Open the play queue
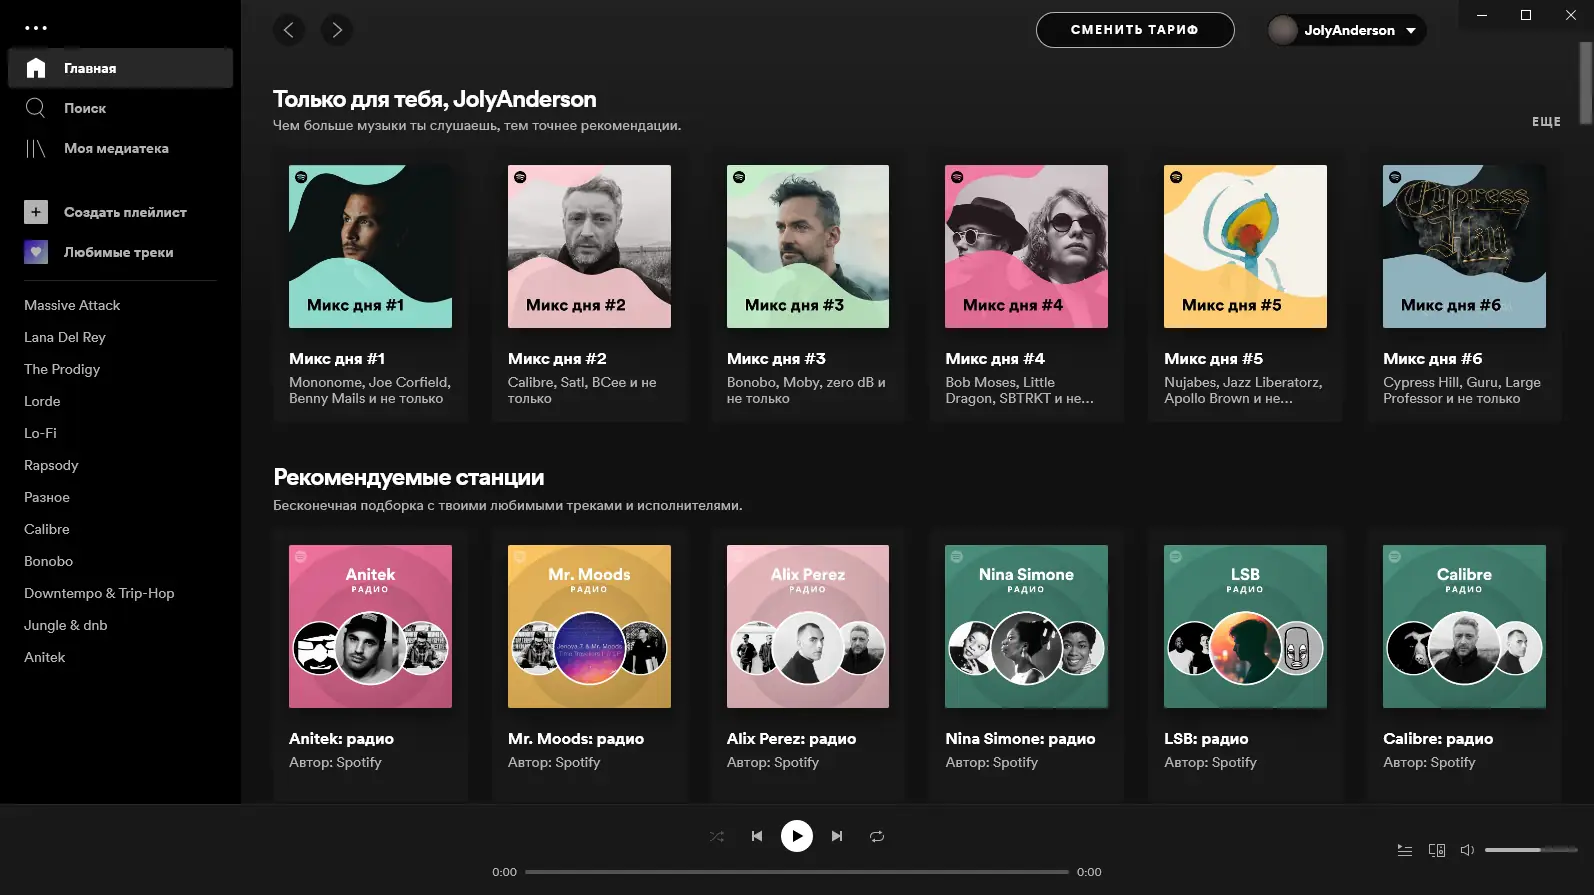Viewport: 1594px width, 895px height. [x=1405, y=850]
